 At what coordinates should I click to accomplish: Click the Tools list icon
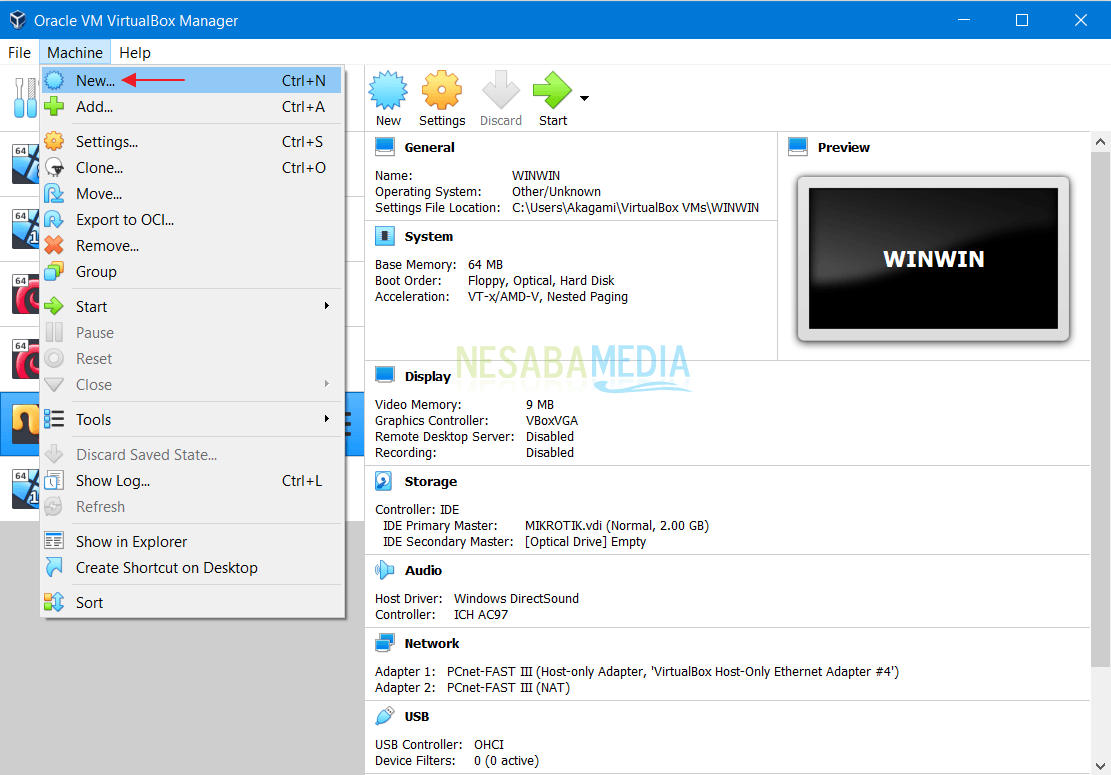click(55, 419)
